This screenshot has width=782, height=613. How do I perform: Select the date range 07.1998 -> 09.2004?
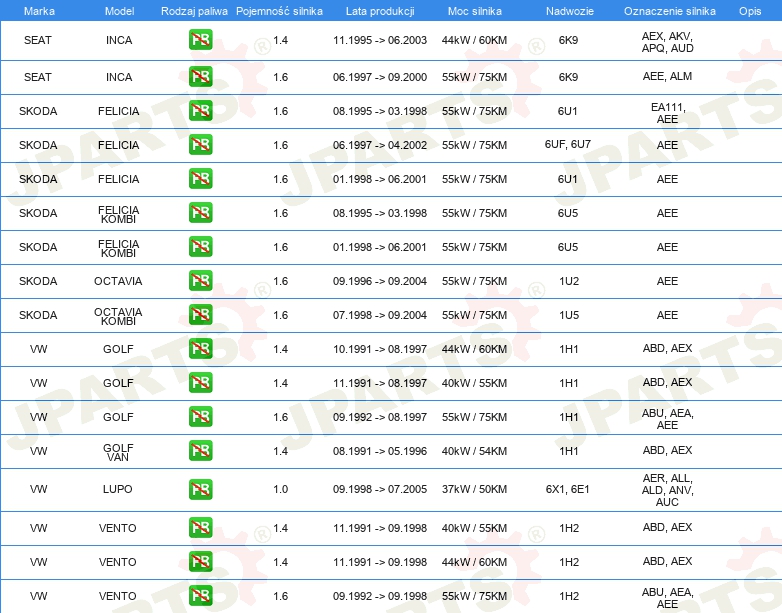380,315
